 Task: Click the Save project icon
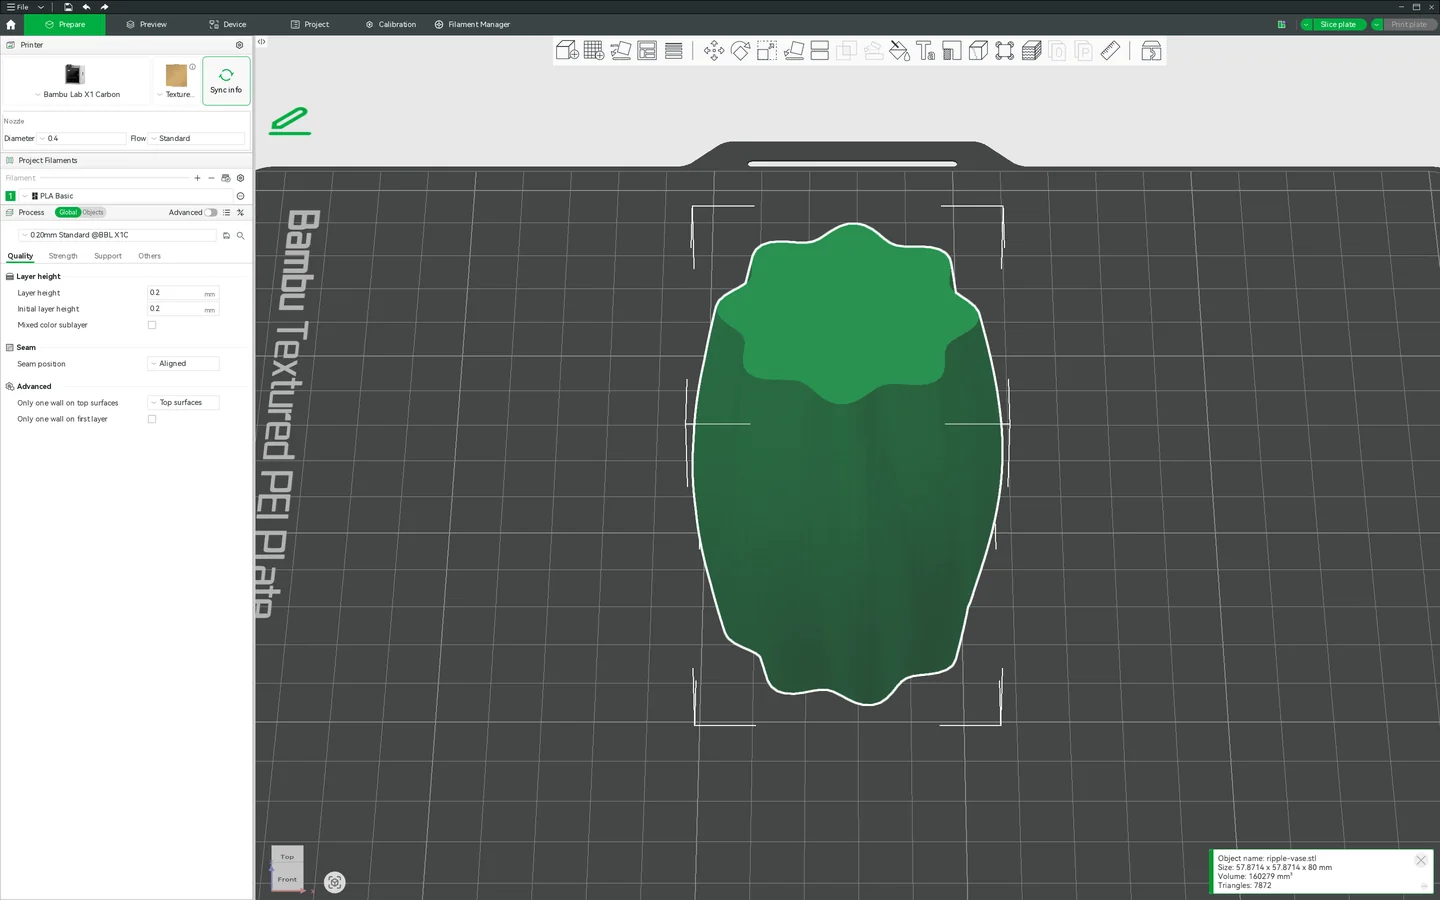[x=68, y=7]
